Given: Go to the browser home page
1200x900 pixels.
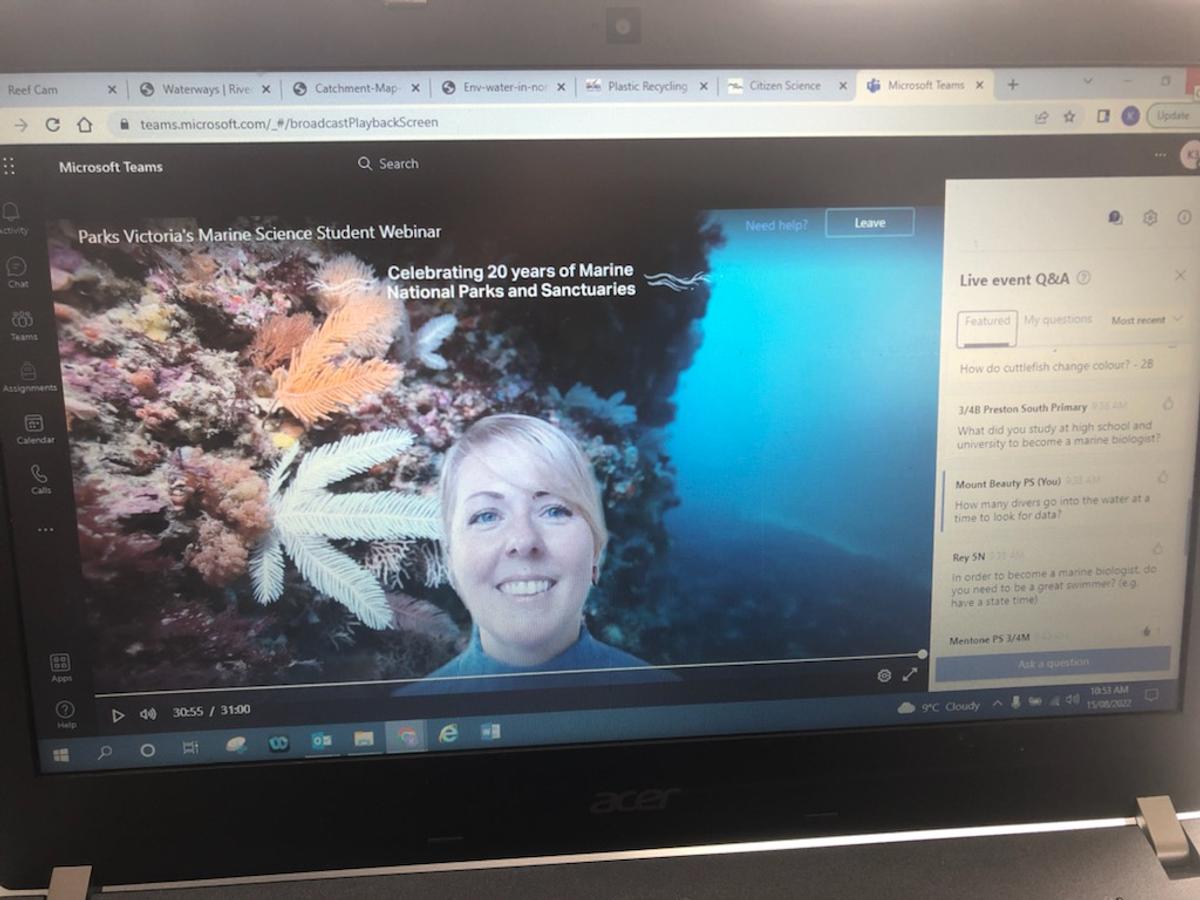Looking at the screenshot, I should 85,124.
